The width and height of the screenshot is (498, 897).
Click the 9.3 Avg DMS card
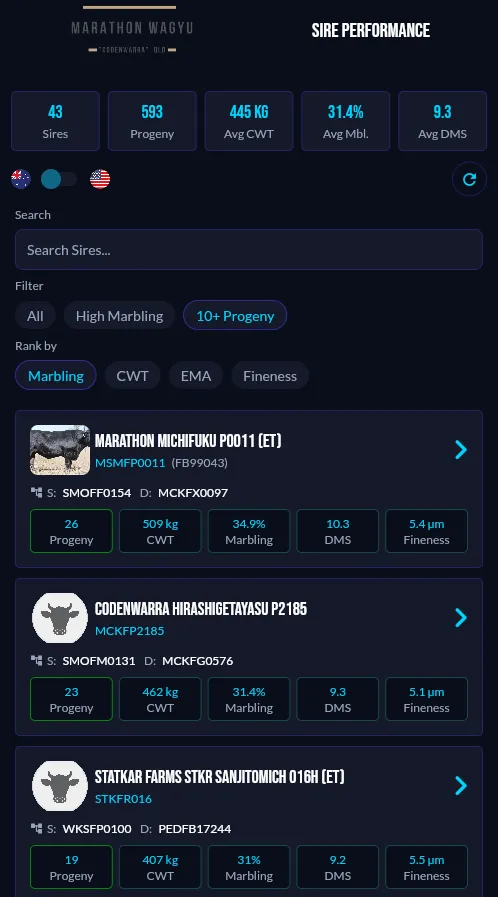[x=443, y=121]
